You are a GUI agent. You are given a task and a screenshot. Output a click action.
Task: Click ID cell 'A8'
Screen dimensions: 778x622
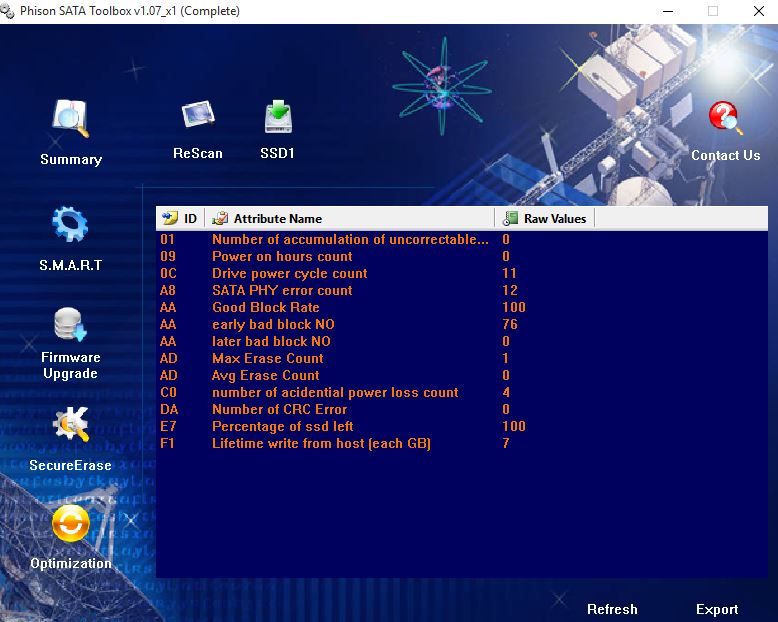tap(168, 290)
